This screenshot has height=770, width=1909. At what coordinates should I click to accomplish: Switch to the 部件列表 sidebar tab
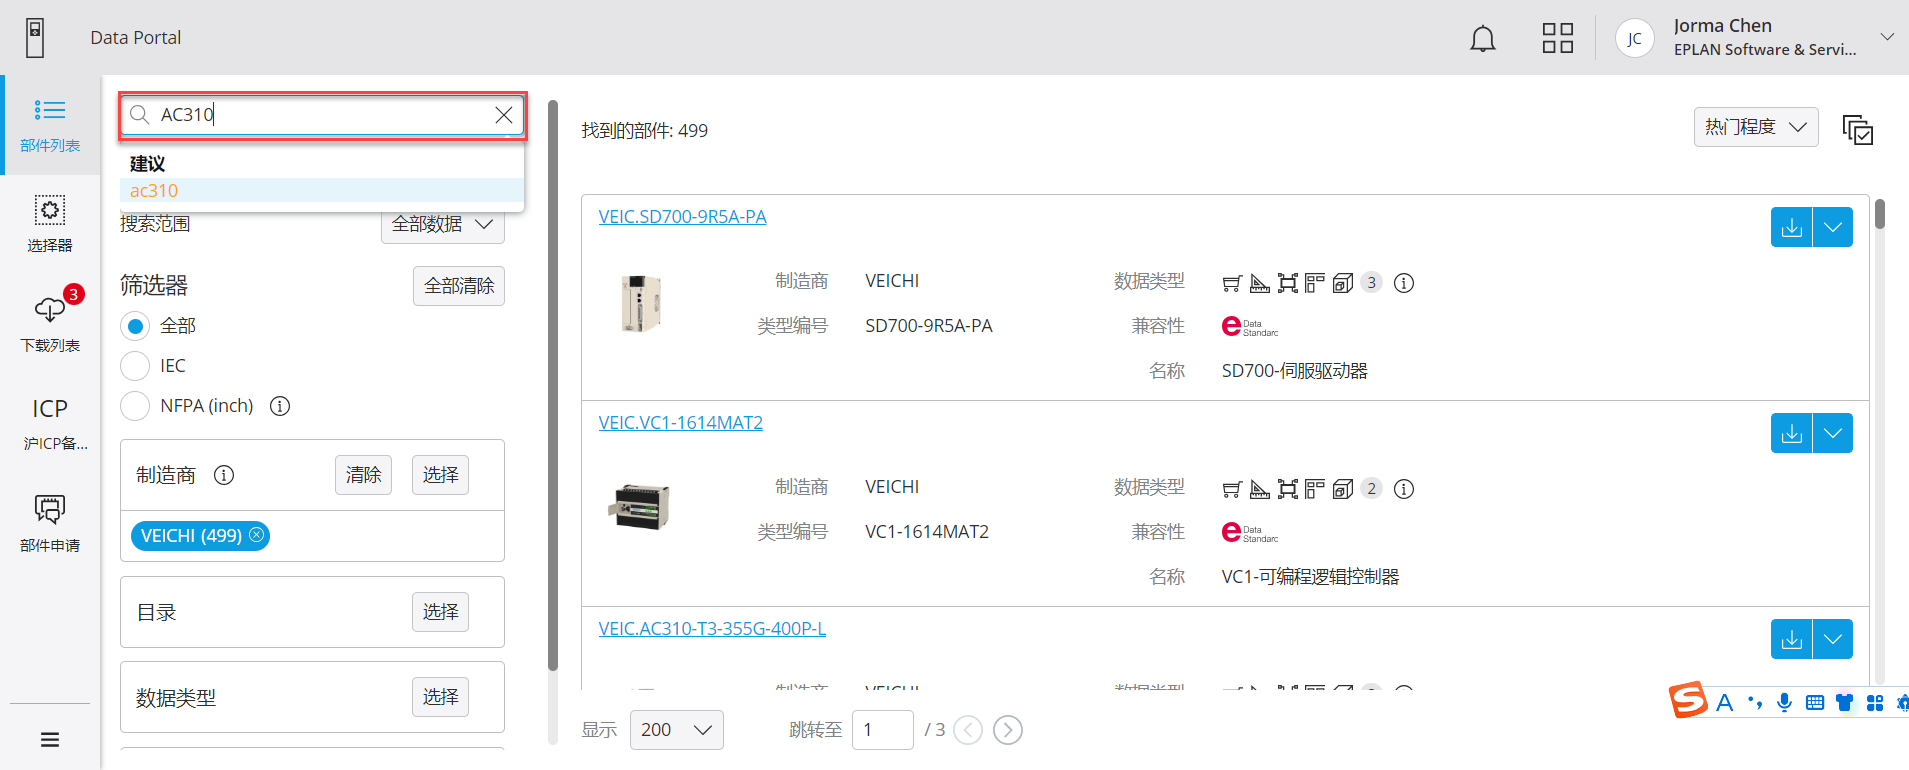(x=50, y=125)
